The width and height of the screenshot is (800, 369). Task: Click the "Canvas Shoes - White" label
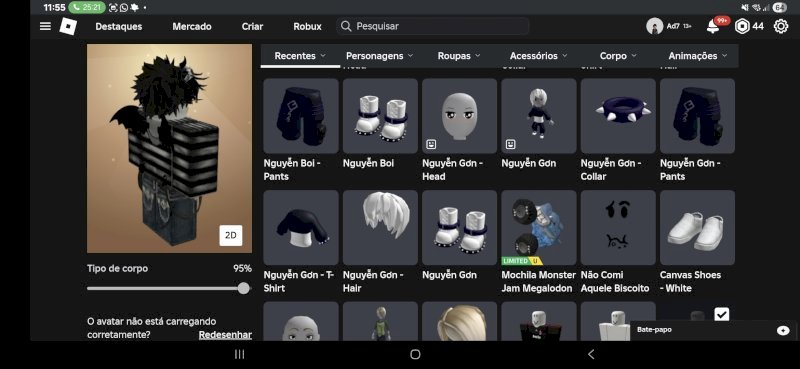point(690,282)
